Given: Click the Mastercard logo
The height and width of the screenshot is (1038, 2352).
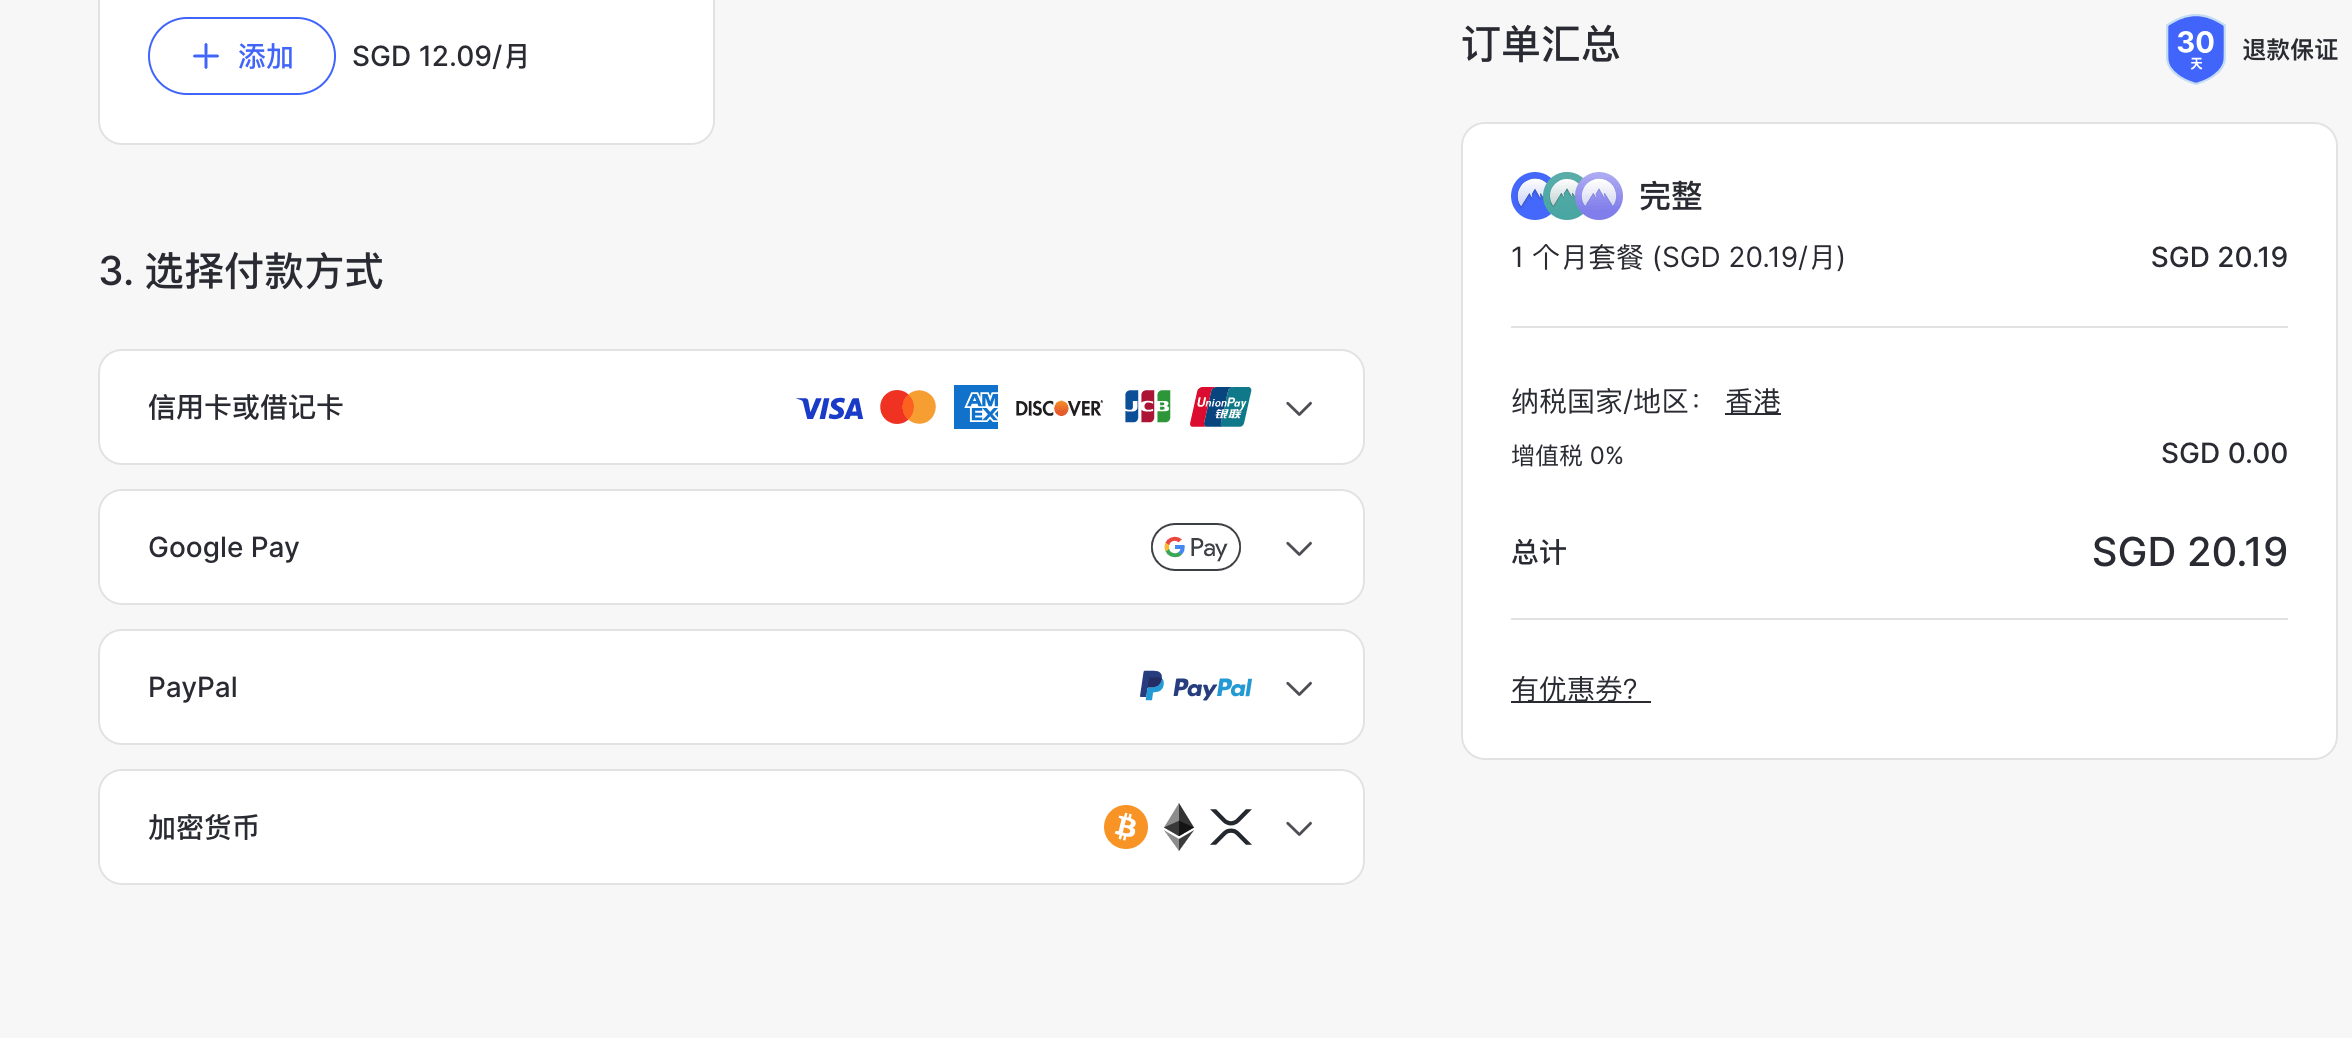Looking at the screenshot, I should click(x=908, y=407).
